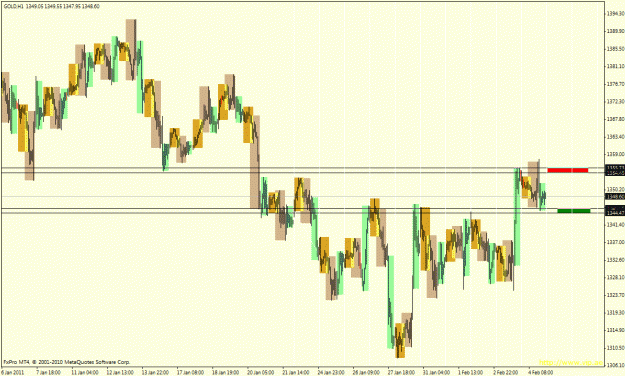This screenshot has height=376, width=625.
Task: Click the 2 Feb 22:00 time label
Action: coord(506,372)
